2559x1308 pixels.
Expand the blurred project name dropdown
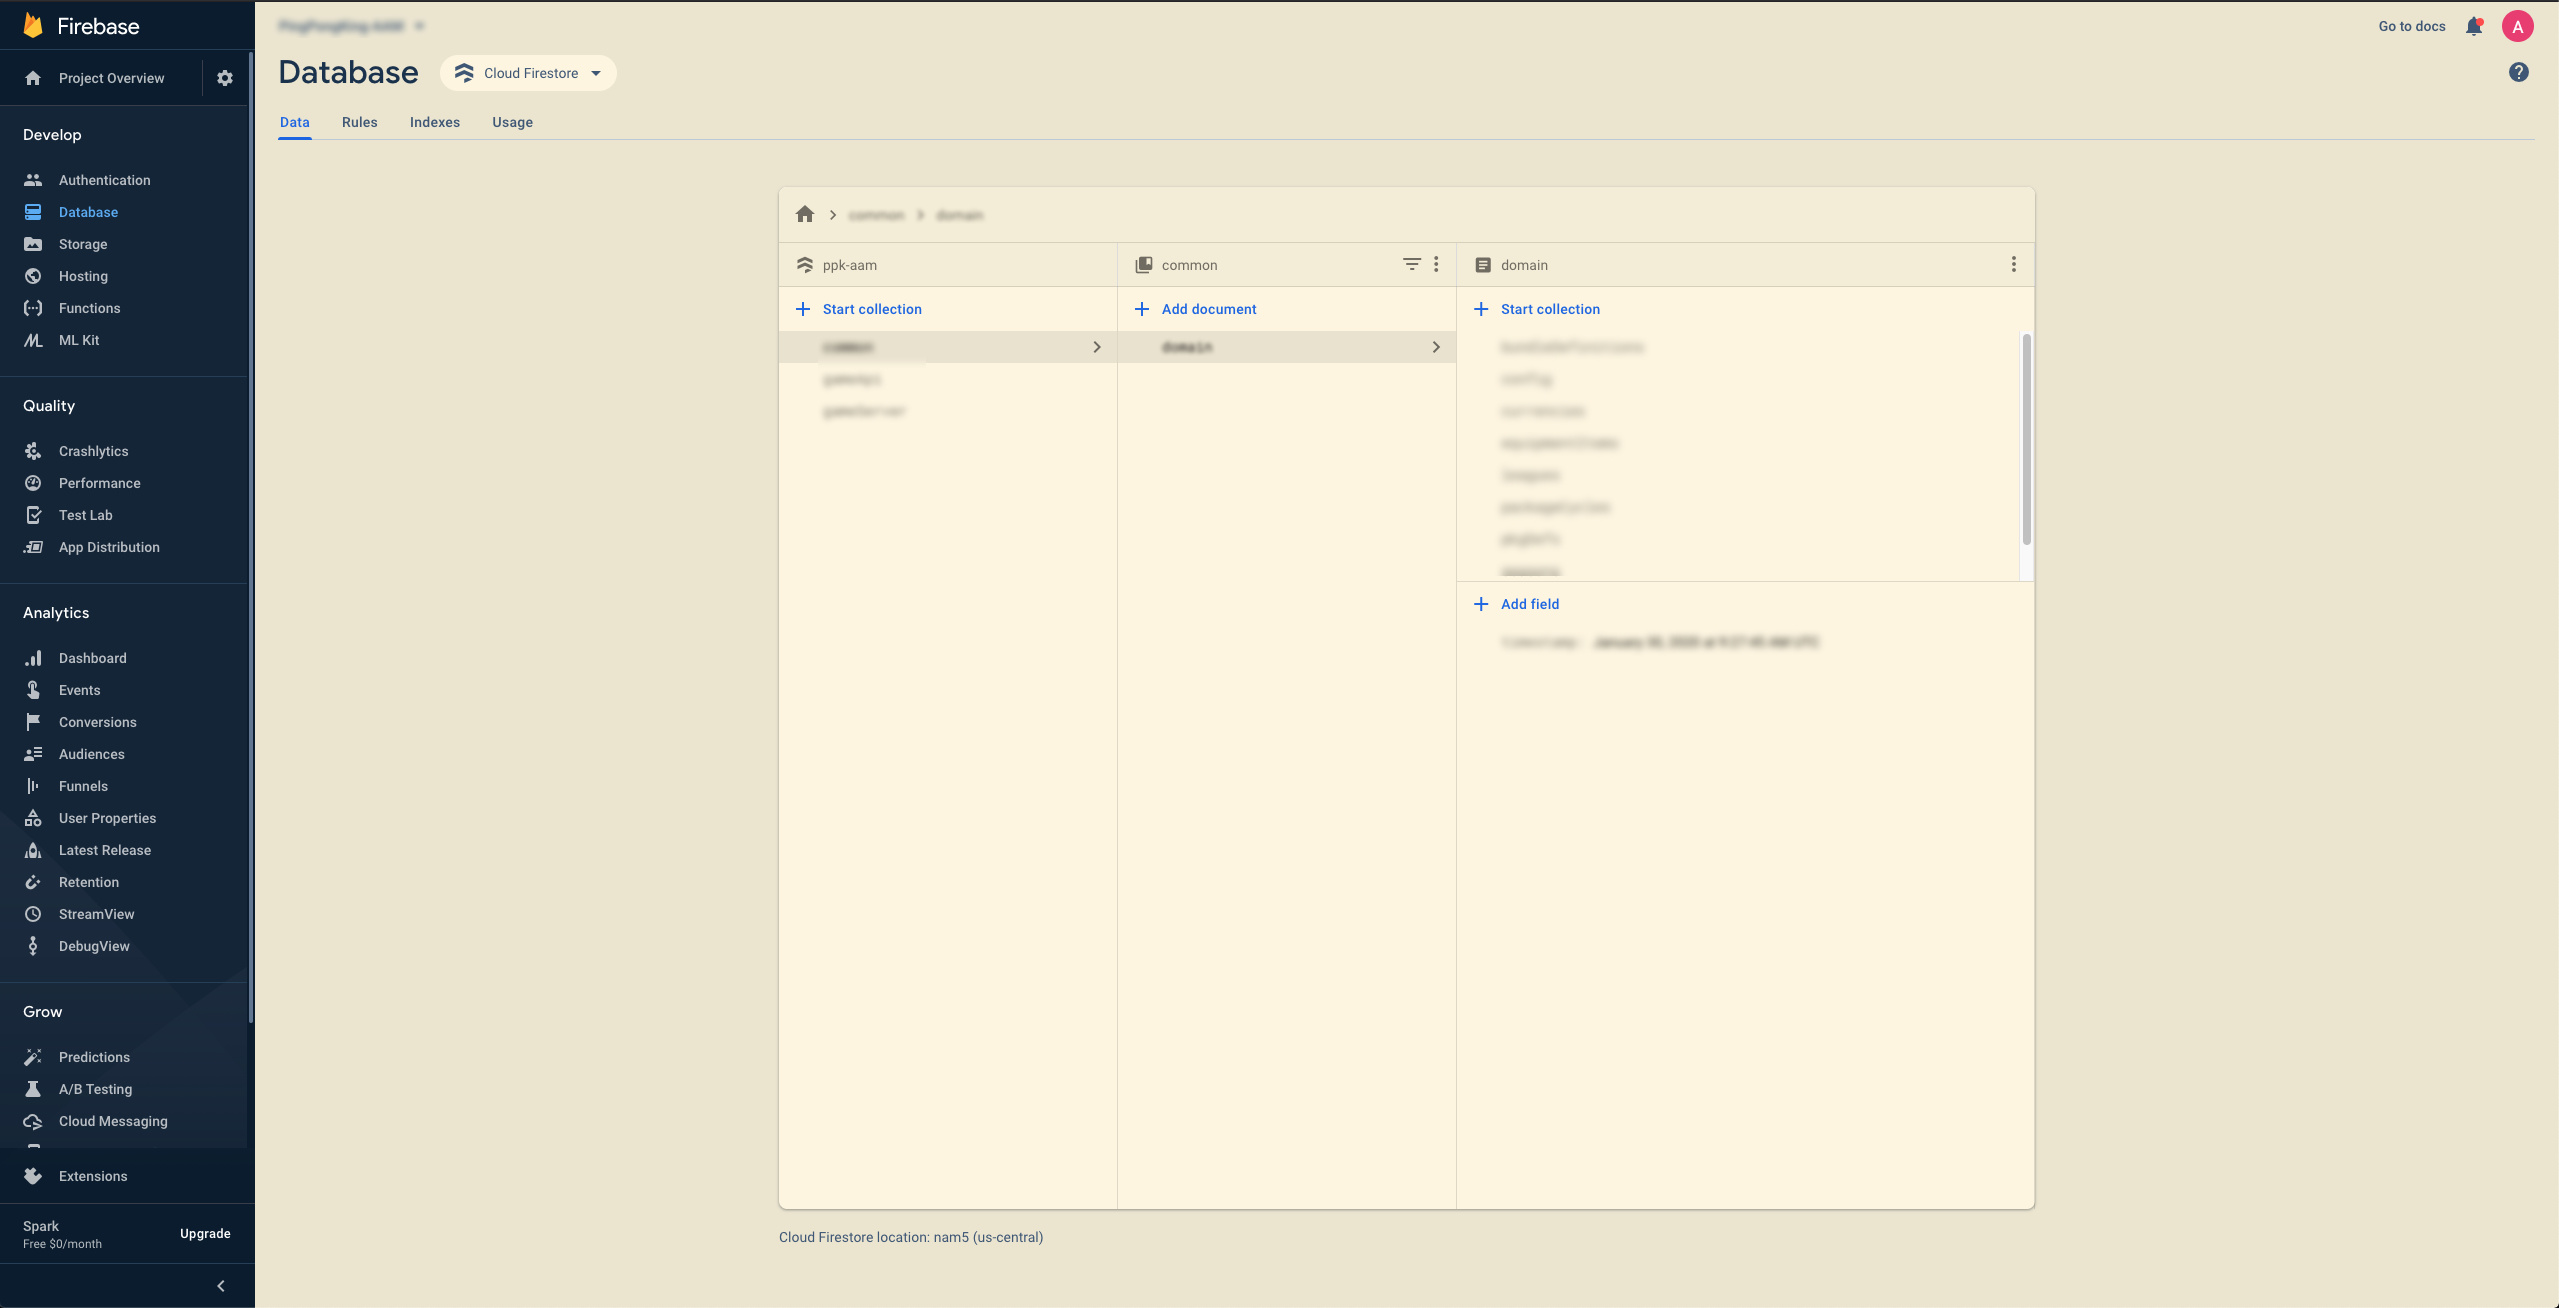coord(351,26)
